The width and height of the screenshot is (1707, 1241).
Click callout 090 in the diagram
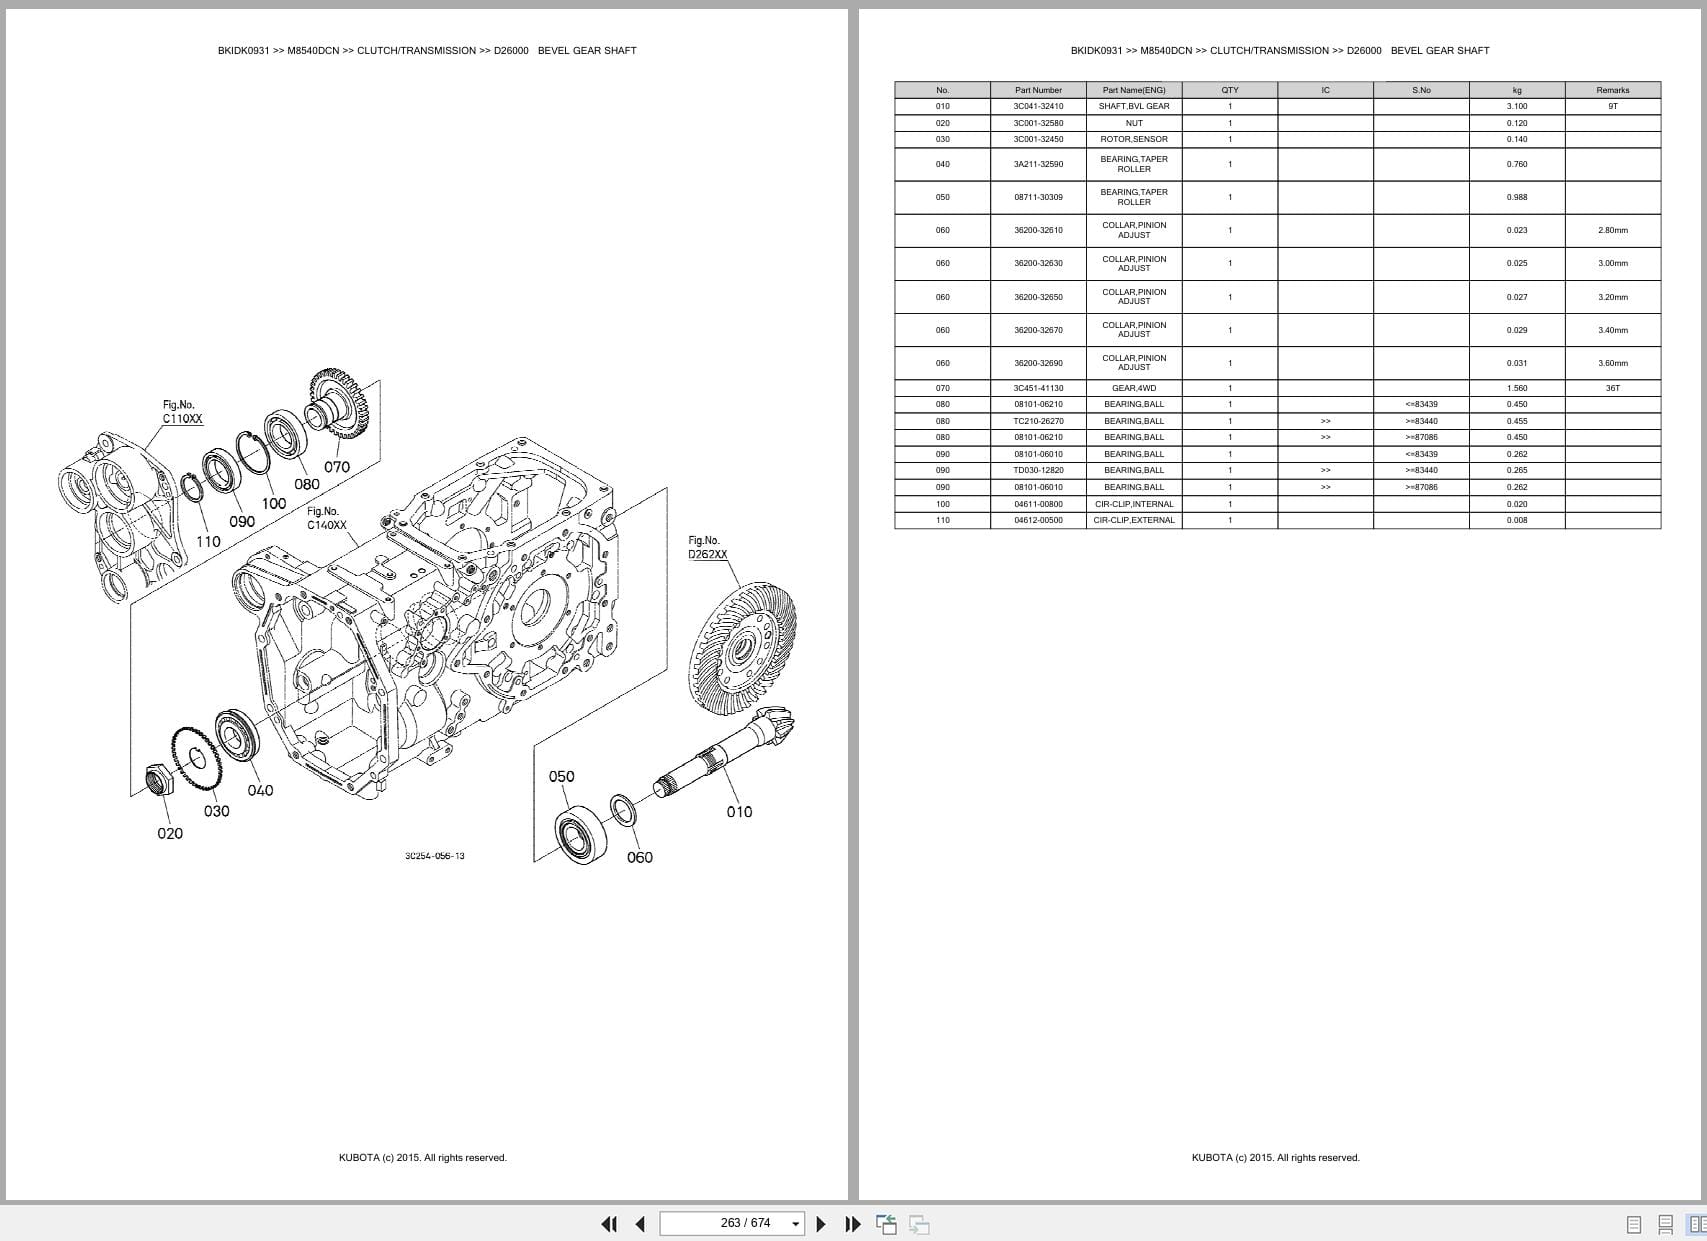[242, 521]
